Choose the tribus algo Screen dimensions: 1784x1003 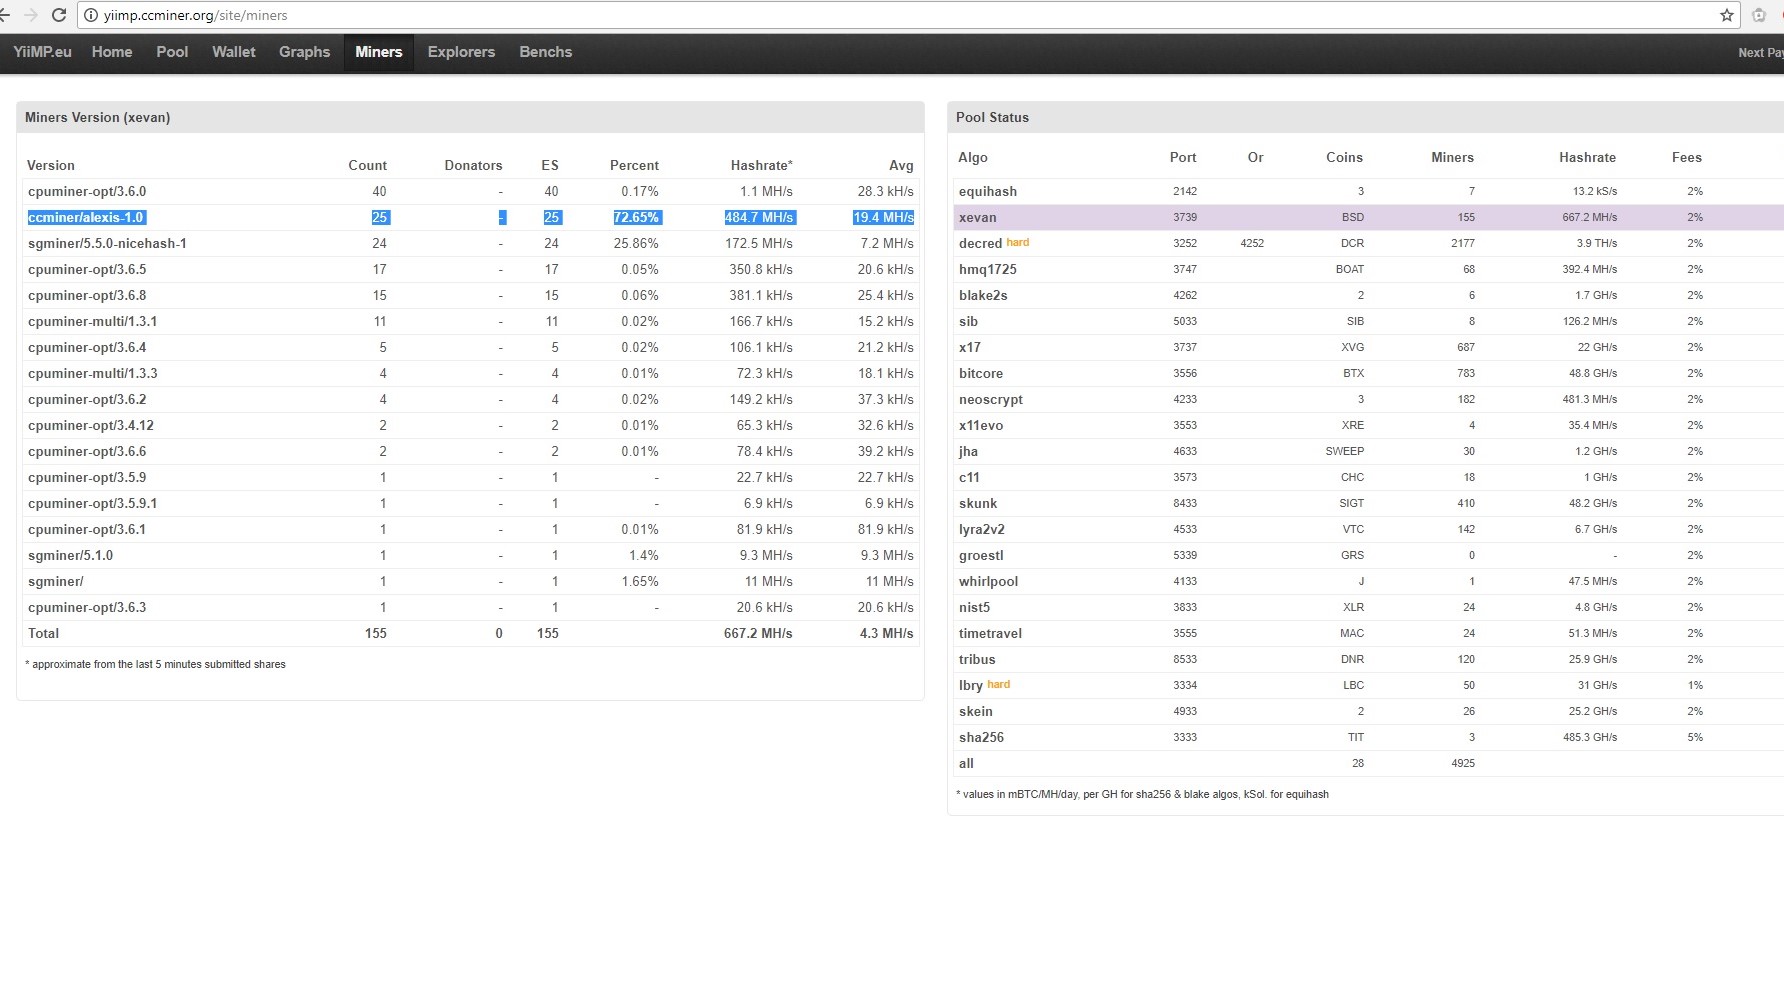point(977,659)
